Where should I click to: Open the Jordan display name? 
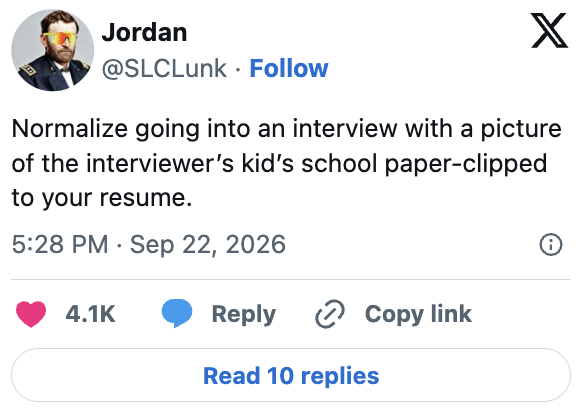(x=144, y=32)
